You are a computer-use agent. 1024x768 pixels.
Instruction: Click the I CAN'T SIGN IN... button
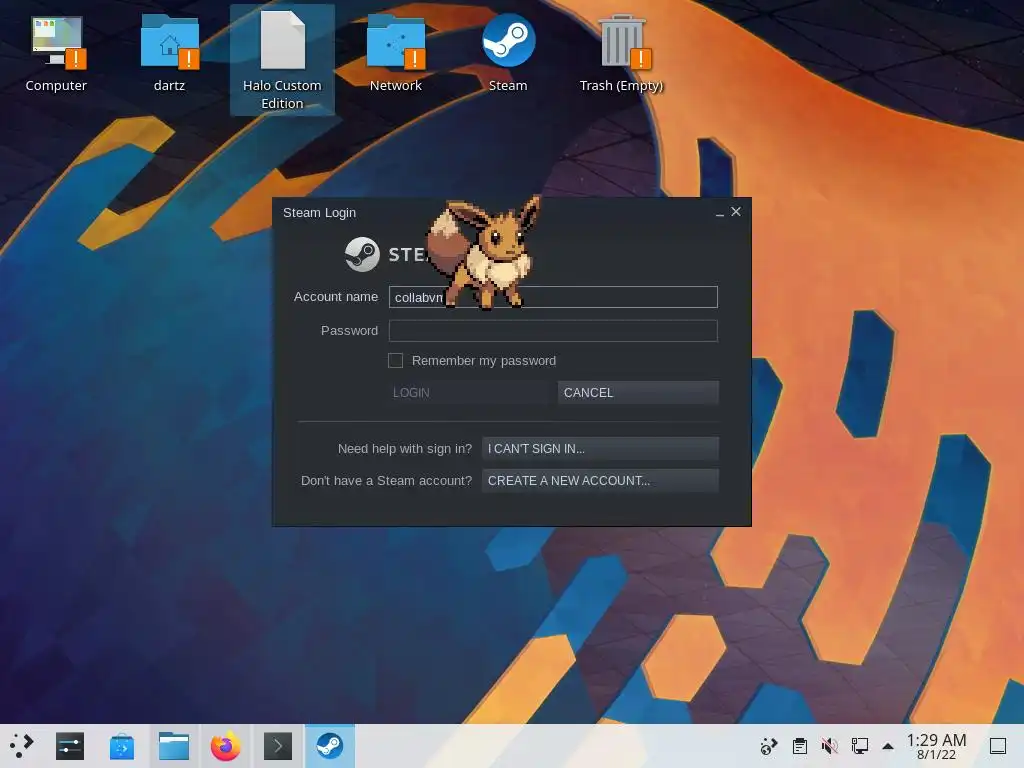(x=600, y=449)
